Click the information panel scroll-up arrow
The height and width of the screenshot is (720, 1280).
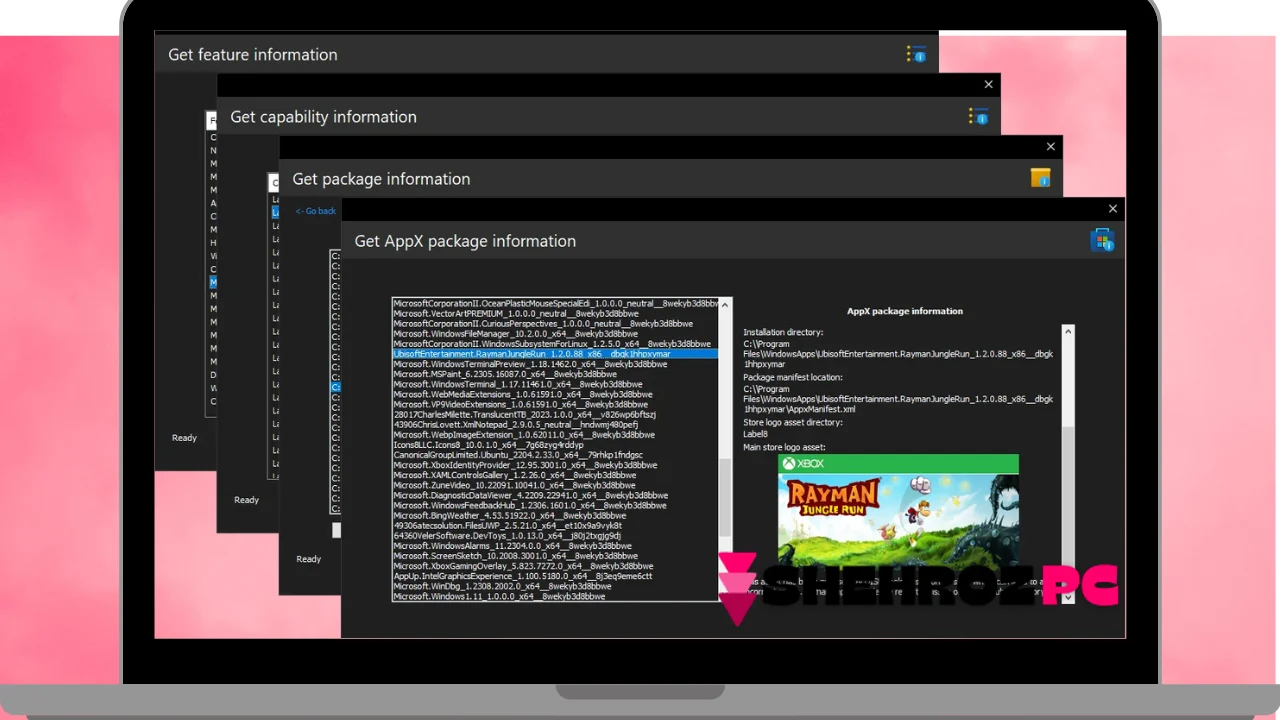1067,331
